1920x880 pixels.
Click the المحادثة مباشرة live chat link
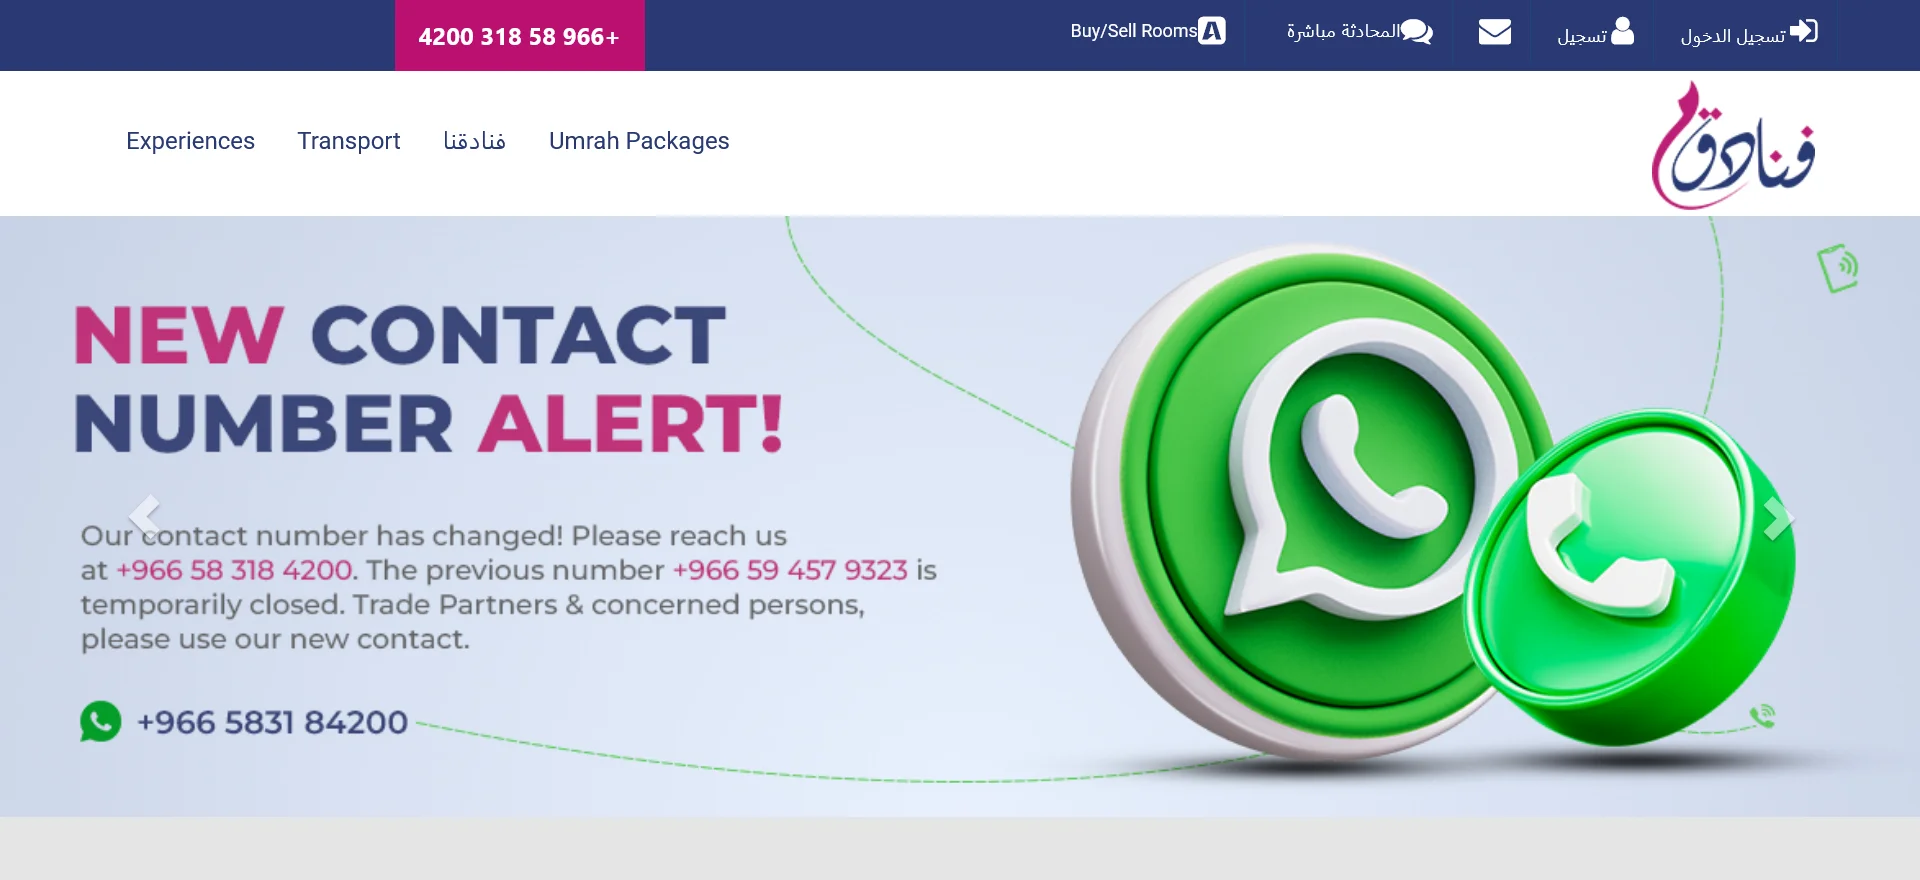tap(1359, 32)
